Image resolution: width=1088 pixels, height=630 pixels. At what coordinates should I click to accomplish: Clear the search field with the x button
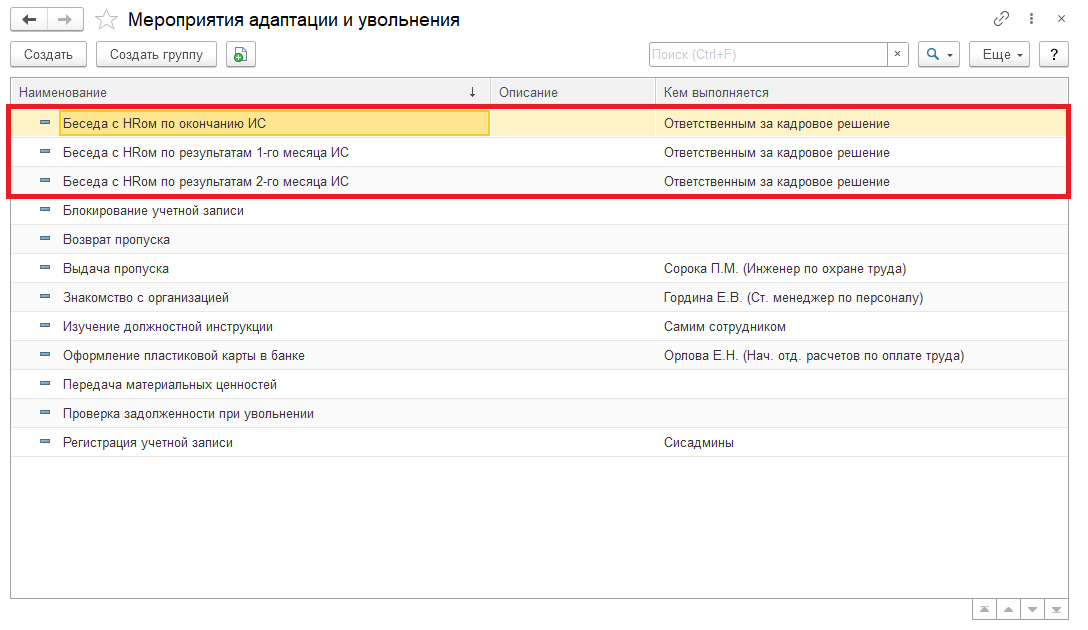coord(898,55)
